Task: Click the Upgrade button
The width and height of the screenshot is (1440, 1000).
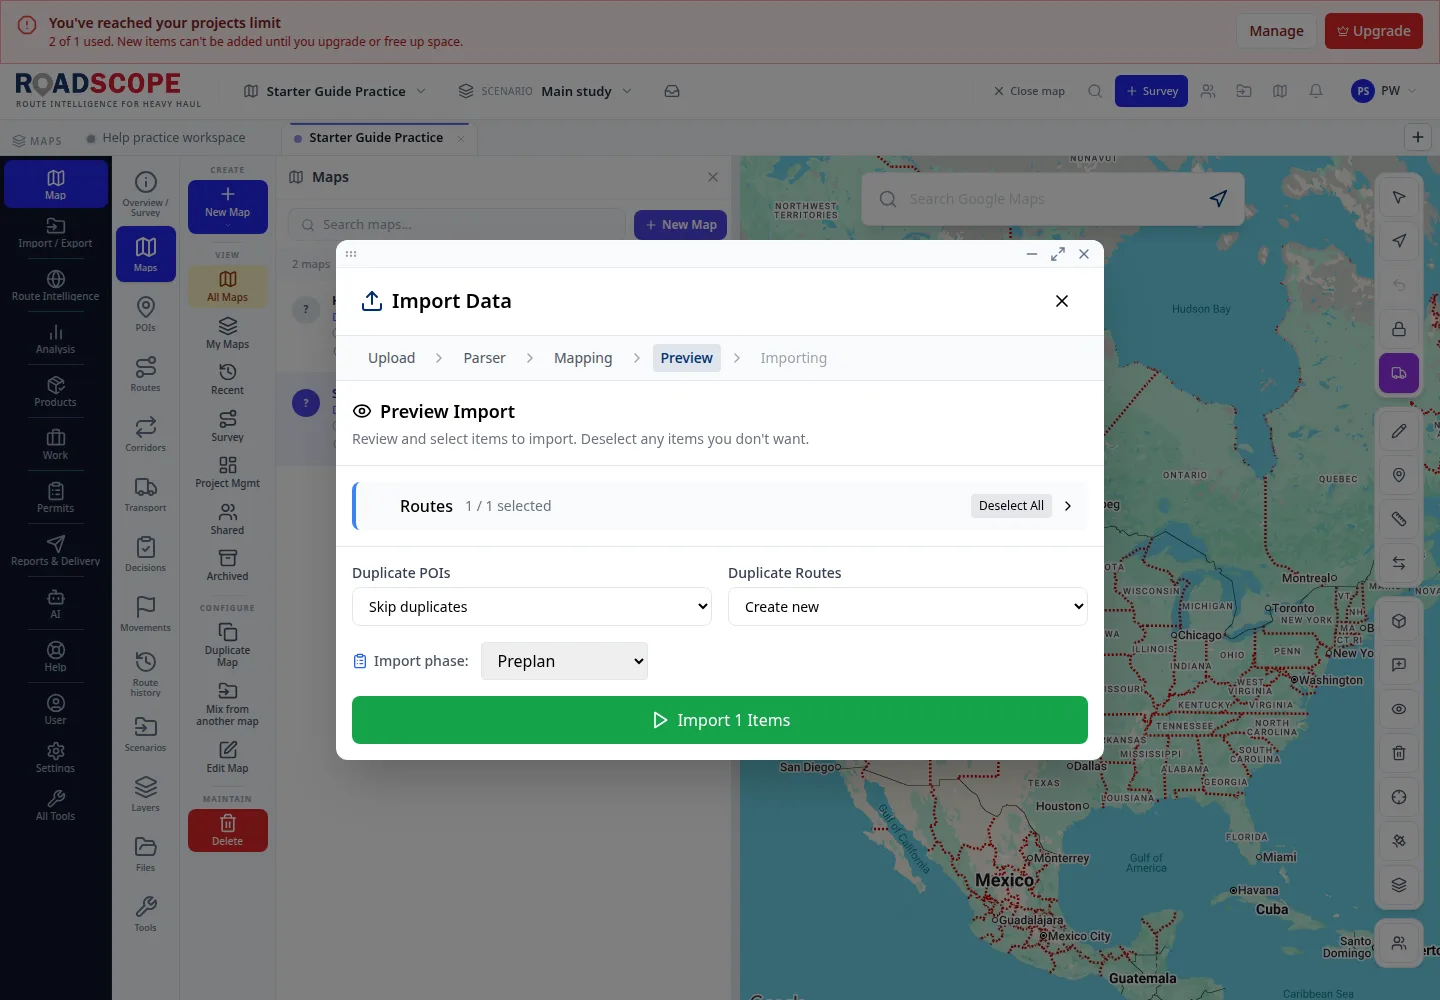Action: click(1374, 31)
